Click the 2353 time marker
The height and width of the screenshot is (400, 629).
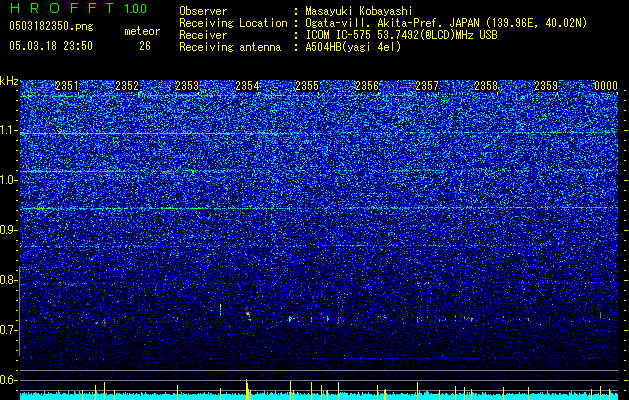pyautogui.click(x=187, y=86)
